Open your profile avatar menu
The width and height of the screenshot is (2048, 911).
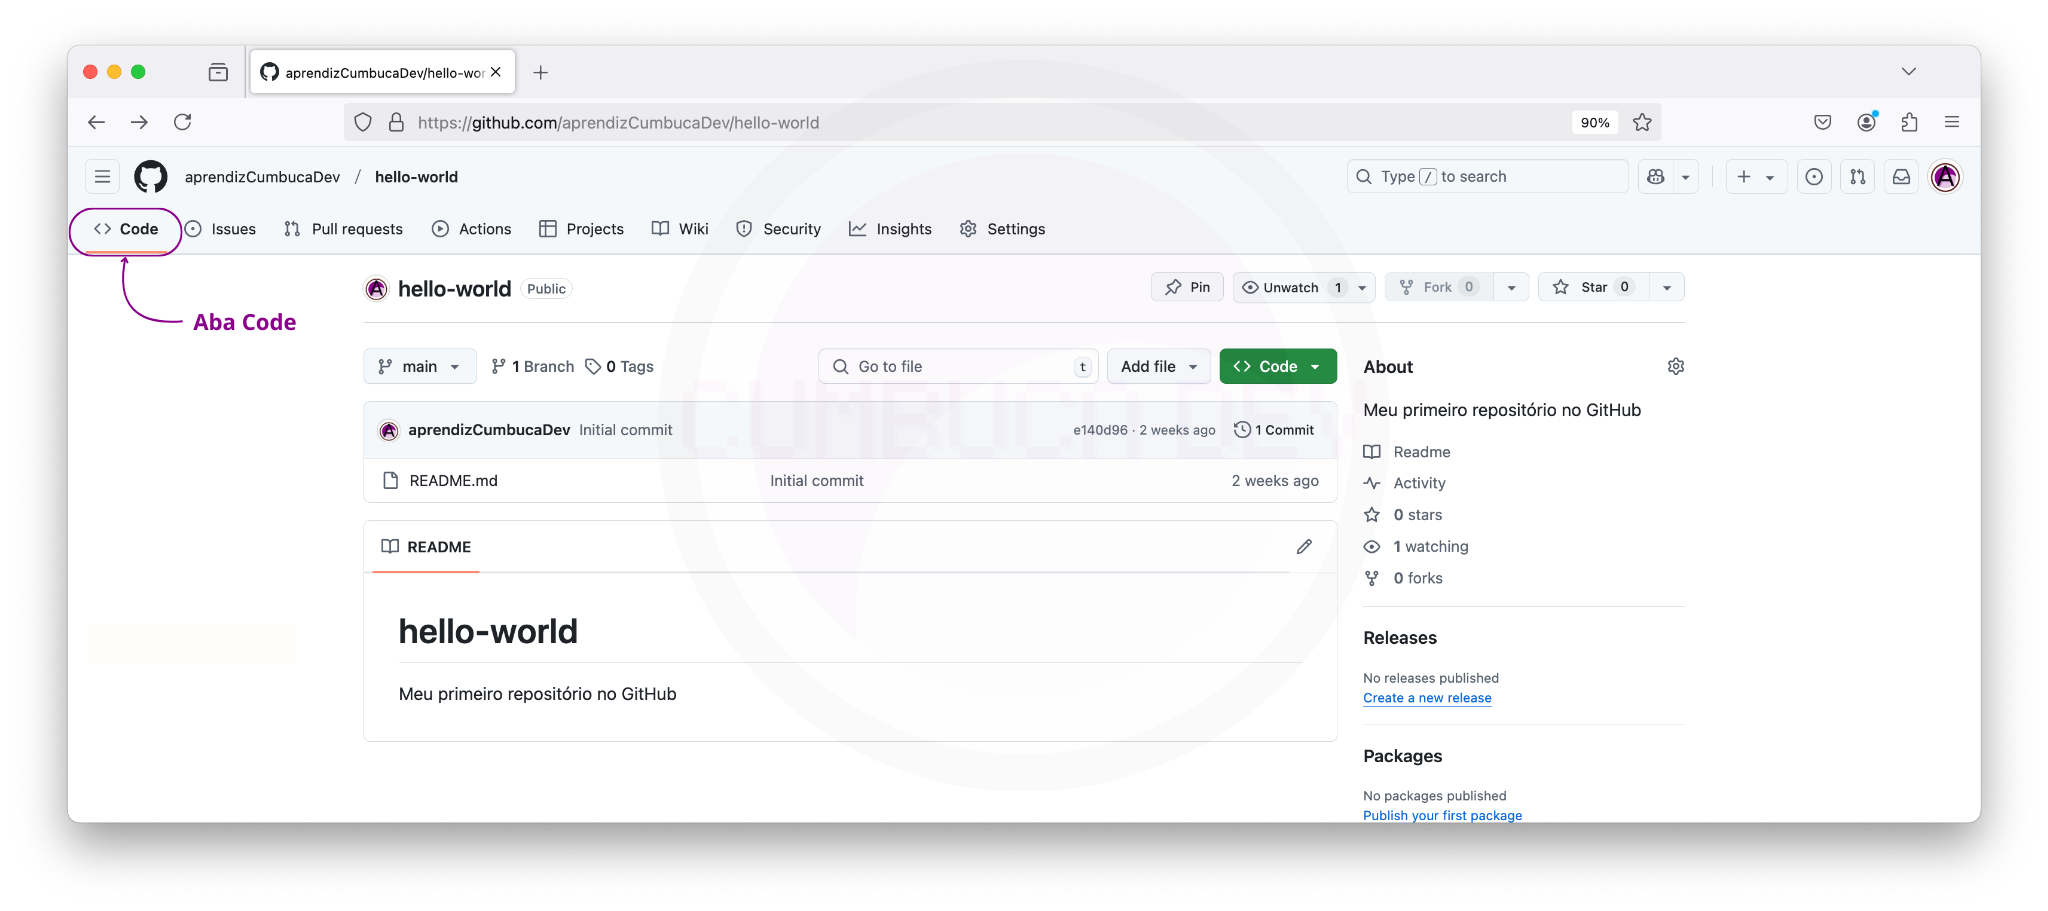tap(1945, 176)
